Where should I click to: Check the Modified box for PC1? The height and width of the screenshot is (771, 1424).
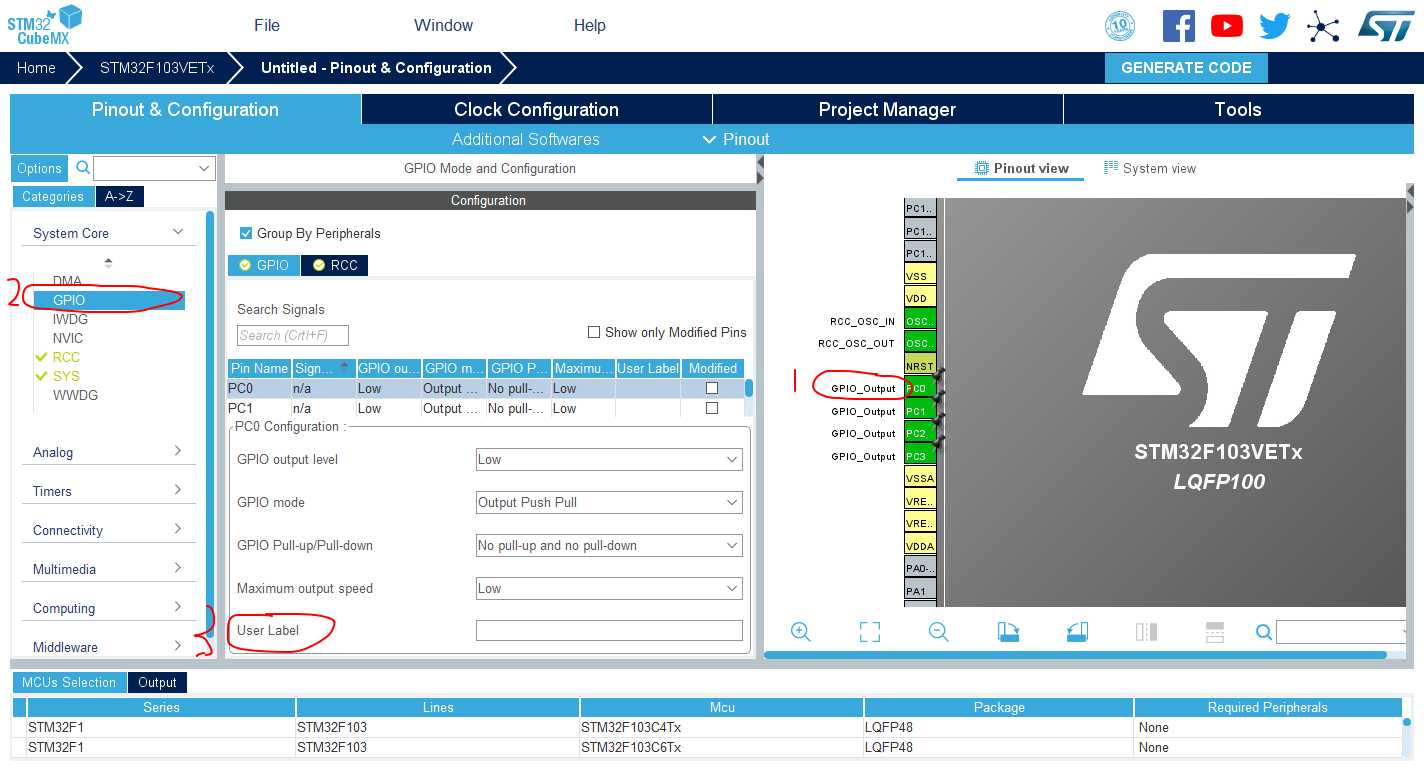tap(712, 408)
